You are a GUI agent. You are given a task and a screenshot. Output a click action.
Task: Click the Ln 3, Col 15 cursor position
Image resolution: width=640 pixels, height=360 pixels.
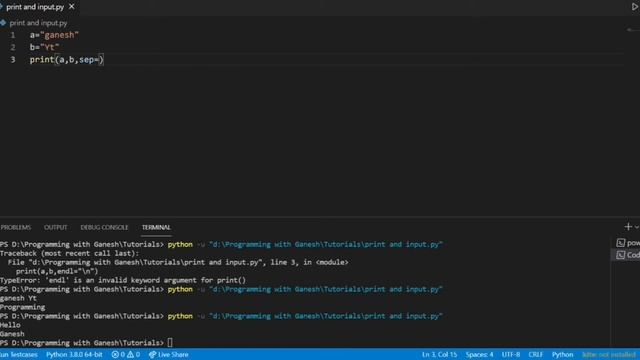[440, 354]
